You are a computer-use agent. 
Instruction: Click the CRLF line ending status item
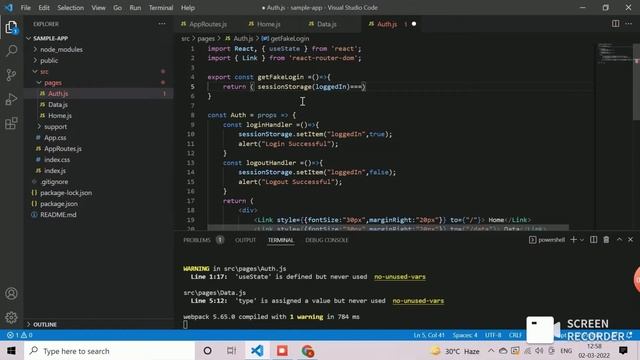point(515,335)
